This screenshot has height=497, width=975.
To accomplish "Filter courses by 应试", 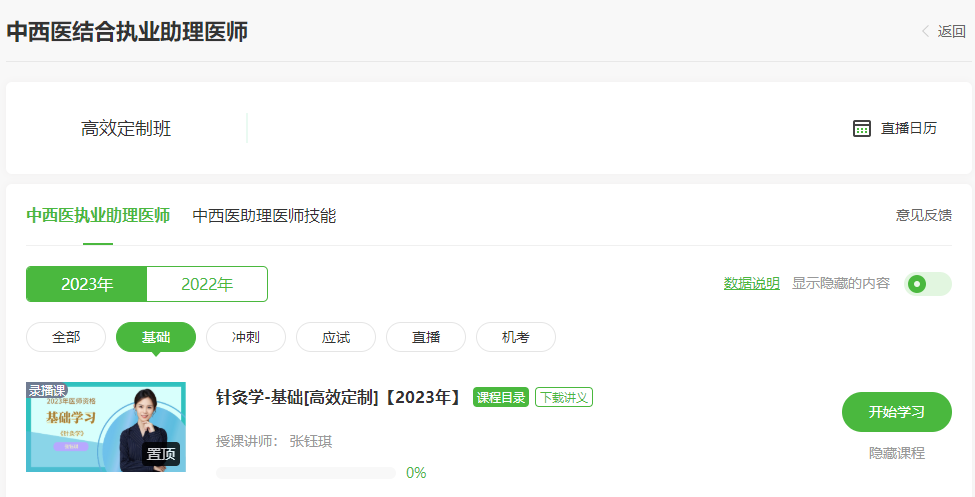I will click(336, 337).
